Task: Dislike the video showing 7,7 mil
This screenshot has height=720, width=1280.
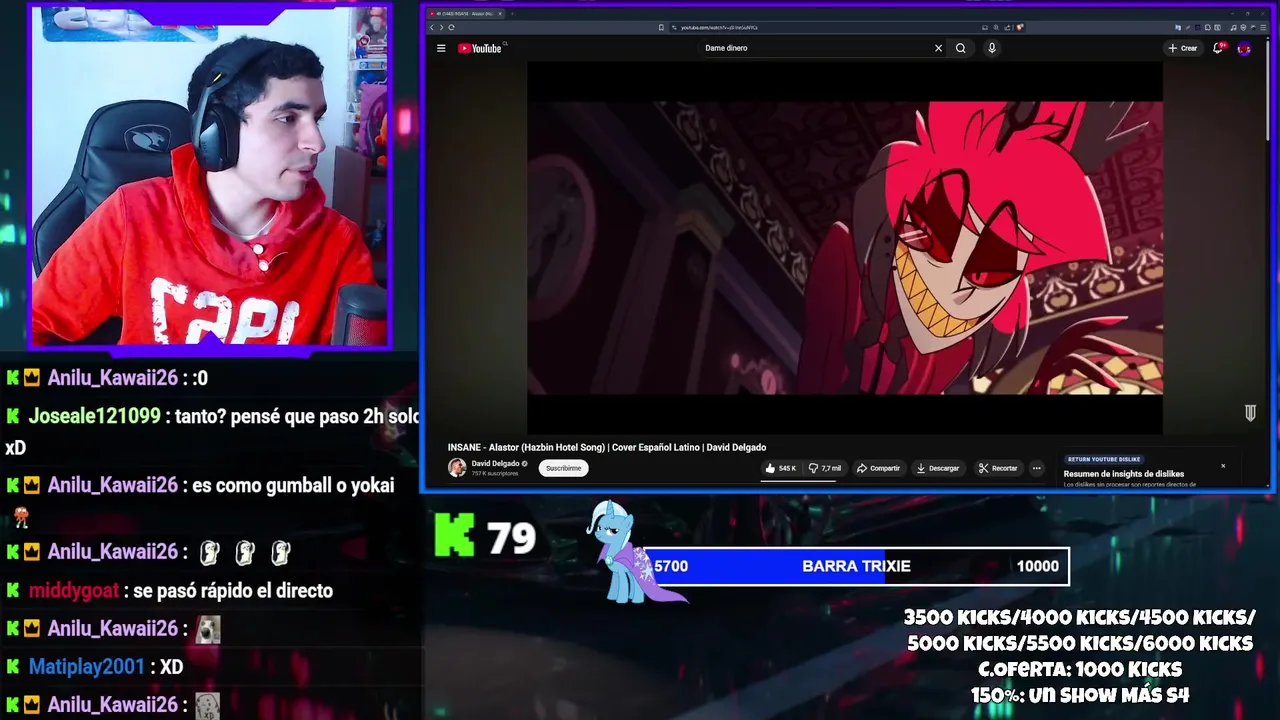Action: pos(825,468)
